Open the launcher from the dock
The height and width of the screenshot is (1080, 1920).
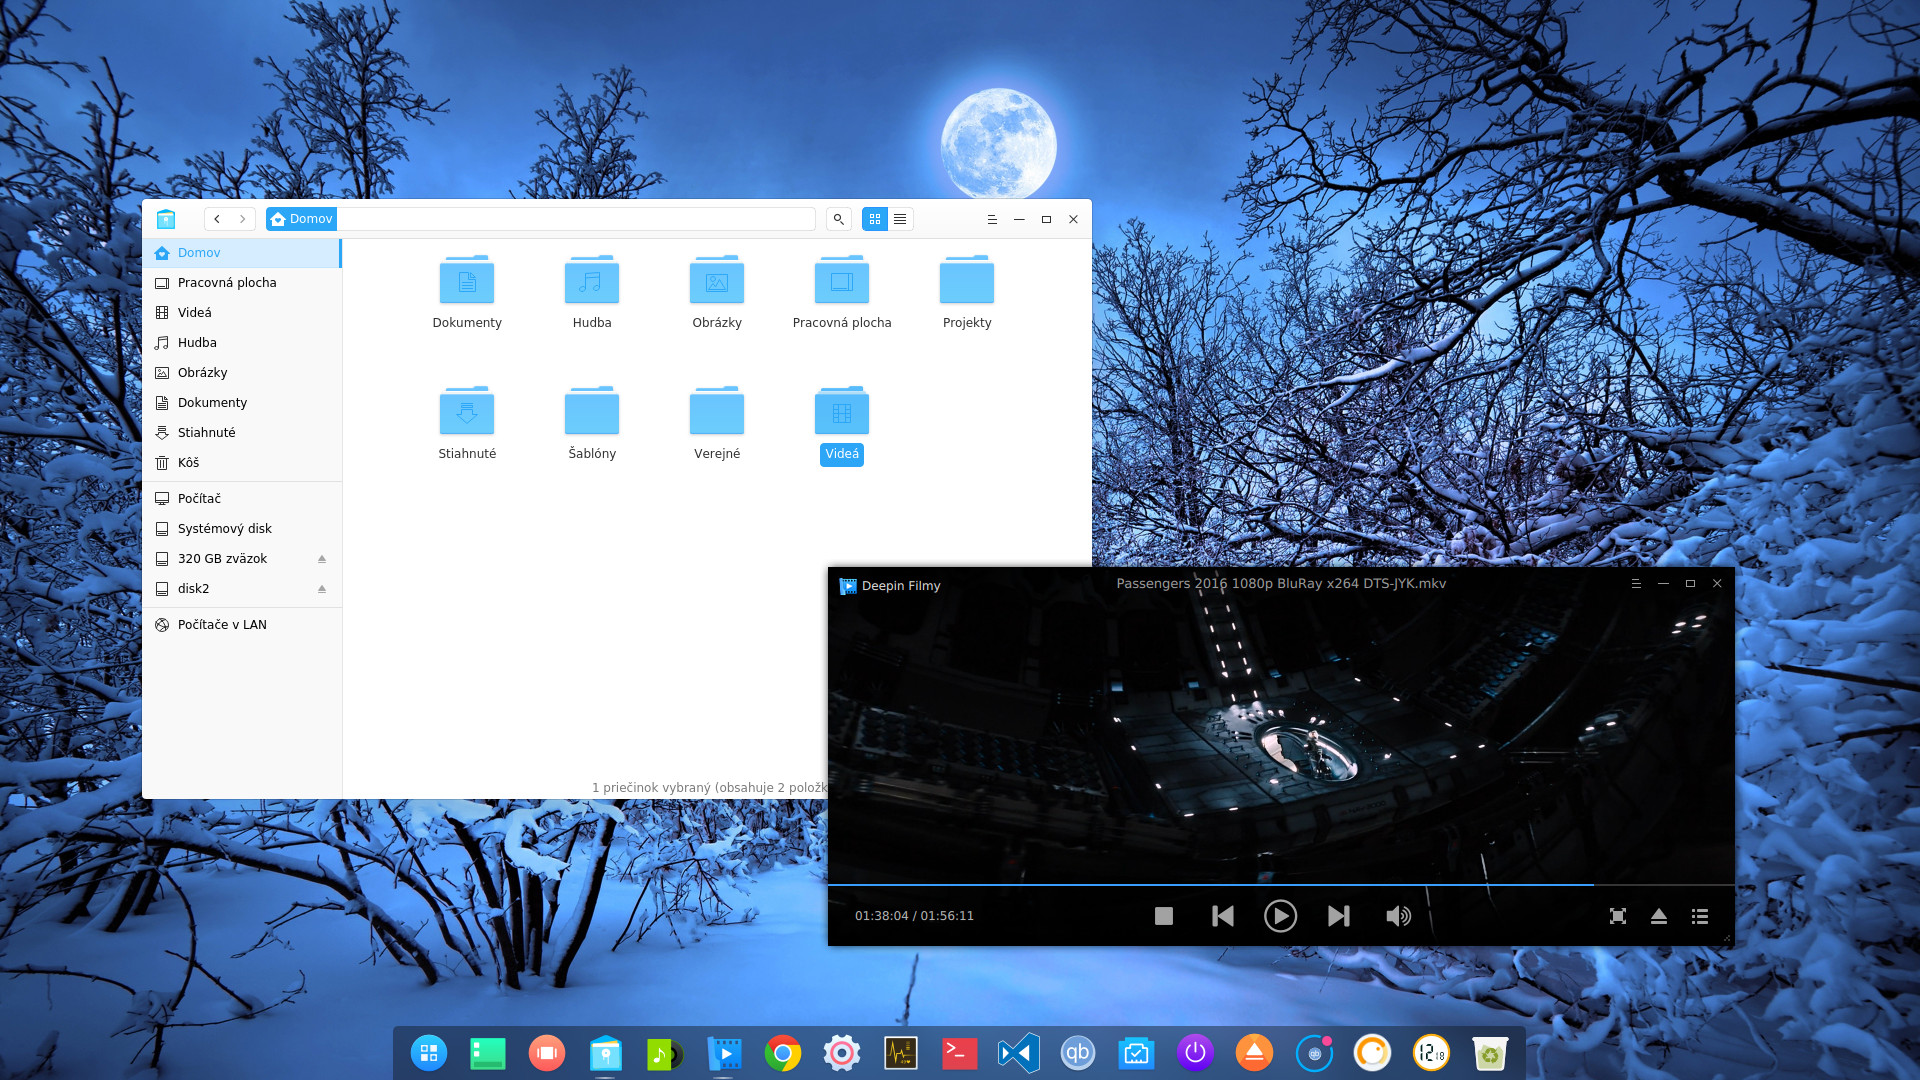pos(429,1053)
